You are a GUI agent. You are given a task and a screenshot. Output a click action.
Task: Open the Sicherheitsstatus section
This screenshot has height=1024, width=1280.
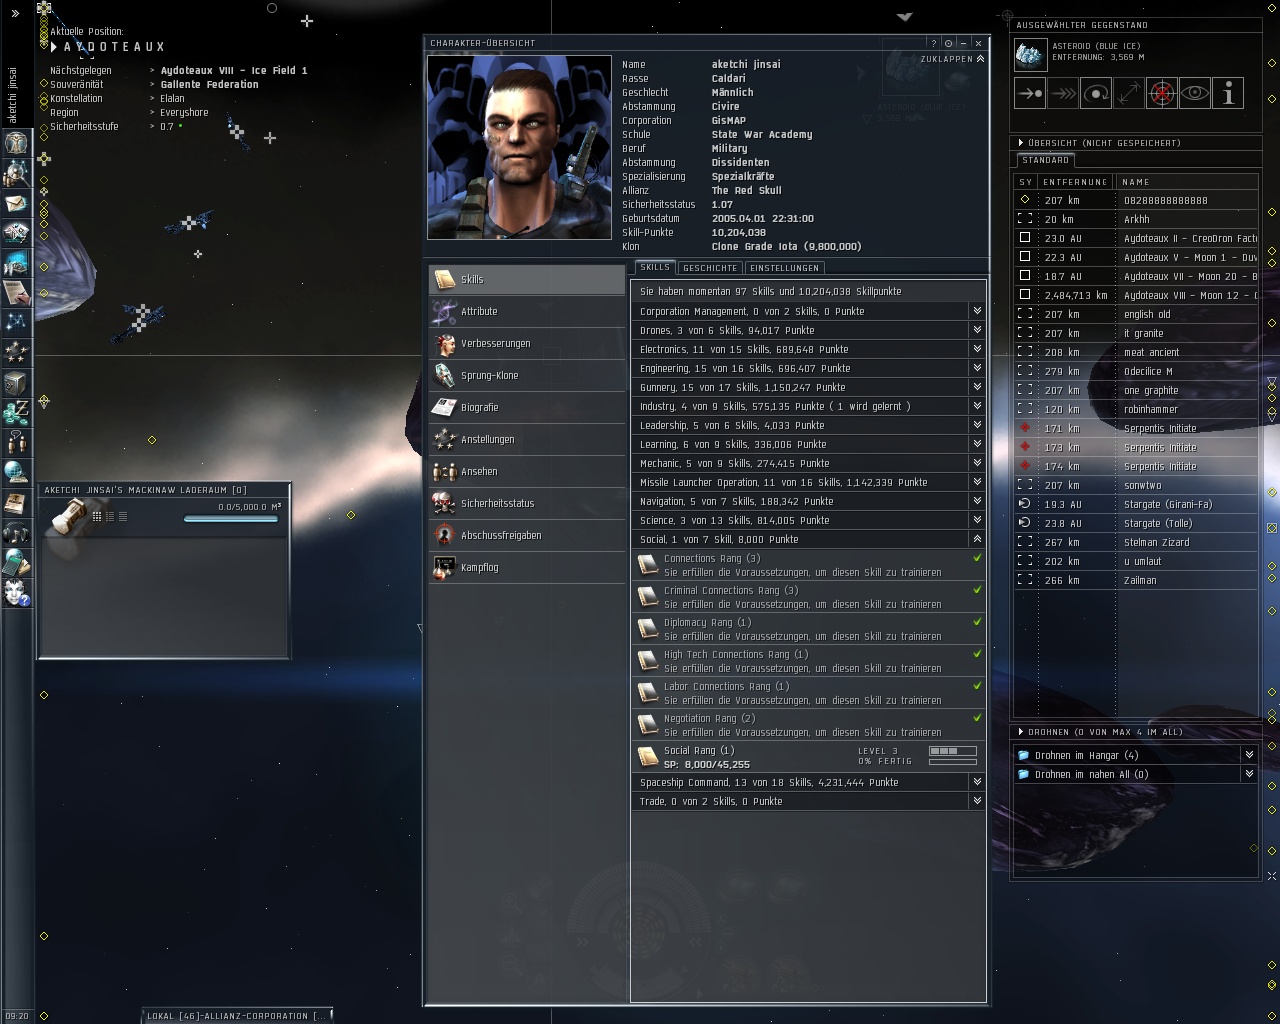pos(527,503)
